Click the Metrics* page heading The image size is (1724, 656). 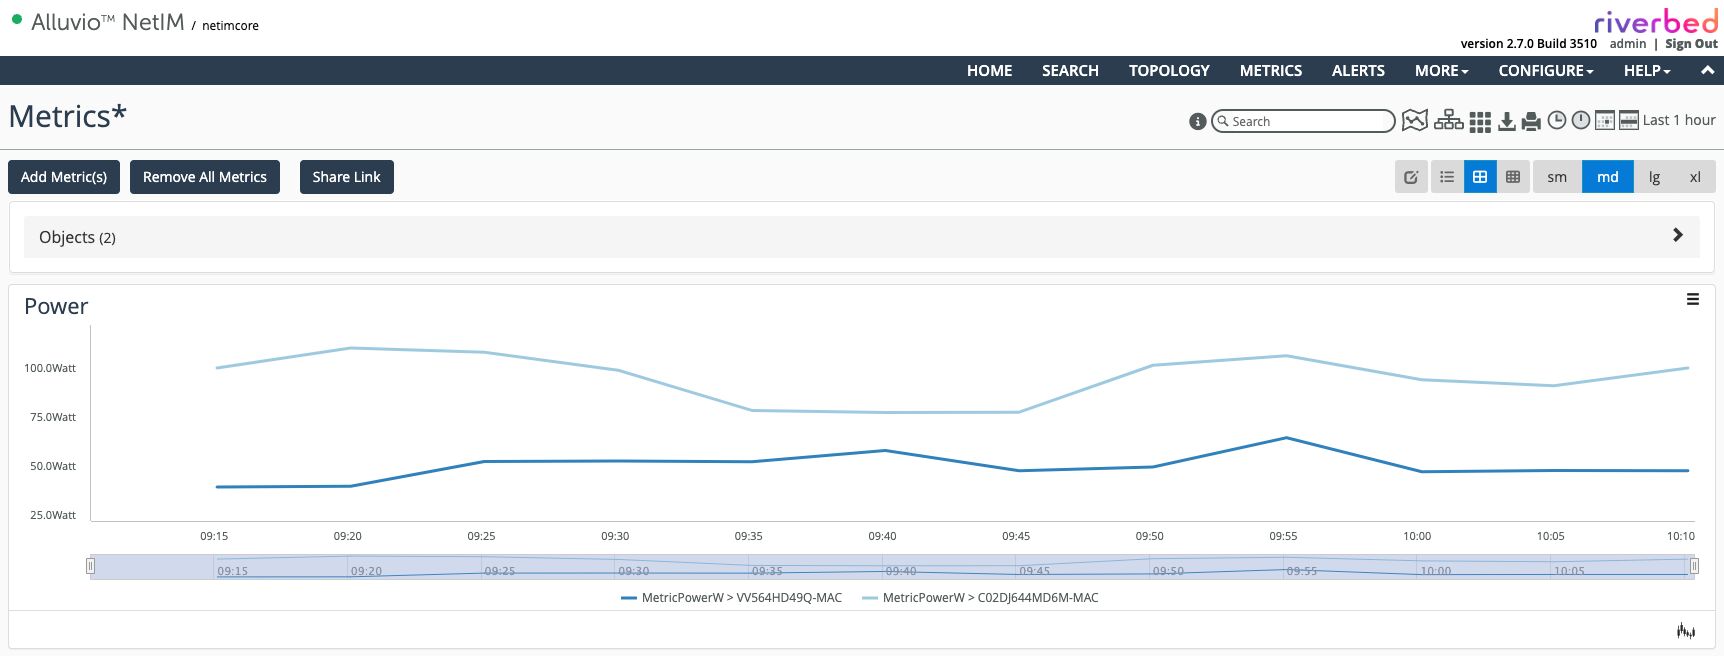pos(68,117)
